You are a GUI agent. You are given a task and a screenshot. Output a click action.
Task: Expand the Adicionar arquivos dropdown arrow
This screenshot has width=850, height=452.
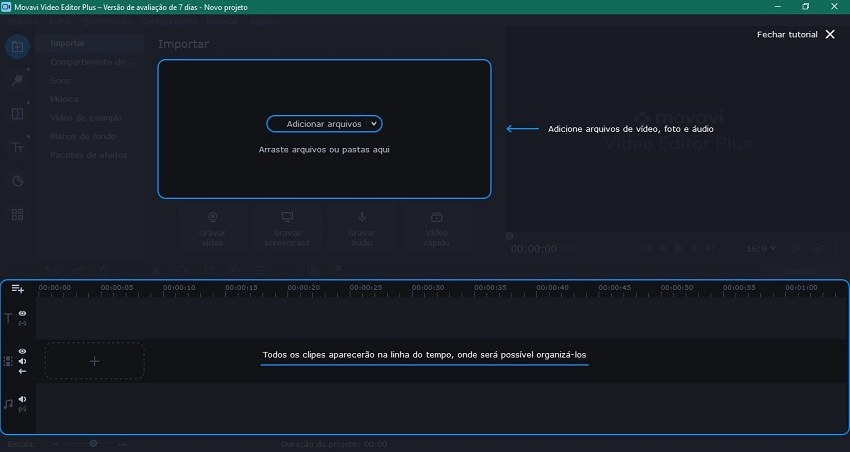pos(374,124)
